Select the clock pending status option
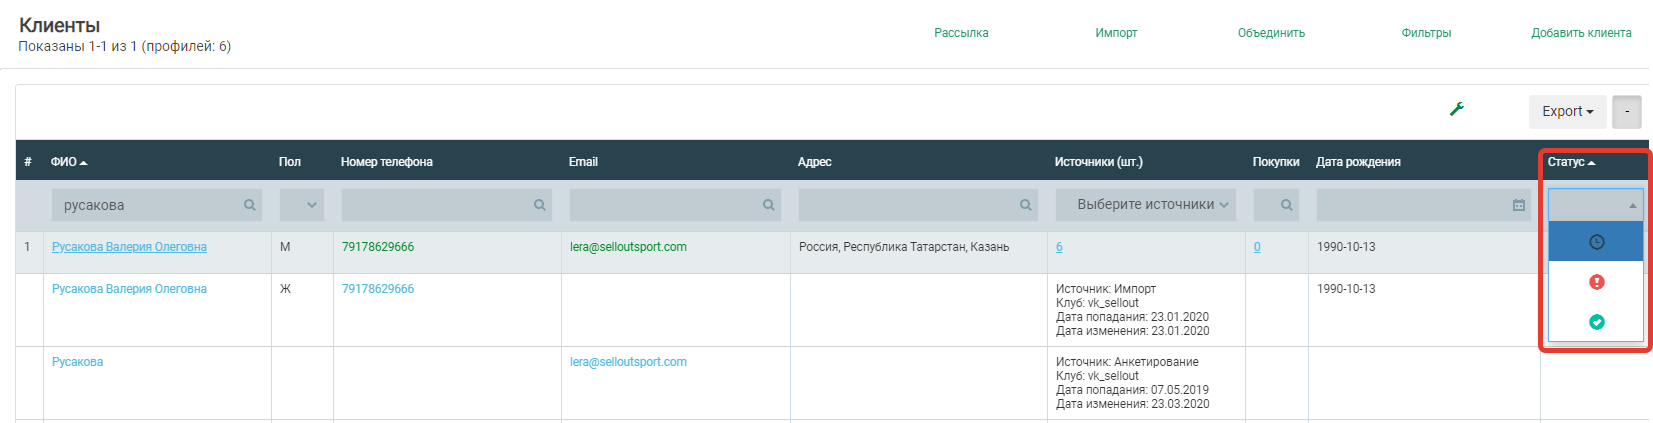The height and width of the screenshot is (423, 1653). (x=1596, y=242)
